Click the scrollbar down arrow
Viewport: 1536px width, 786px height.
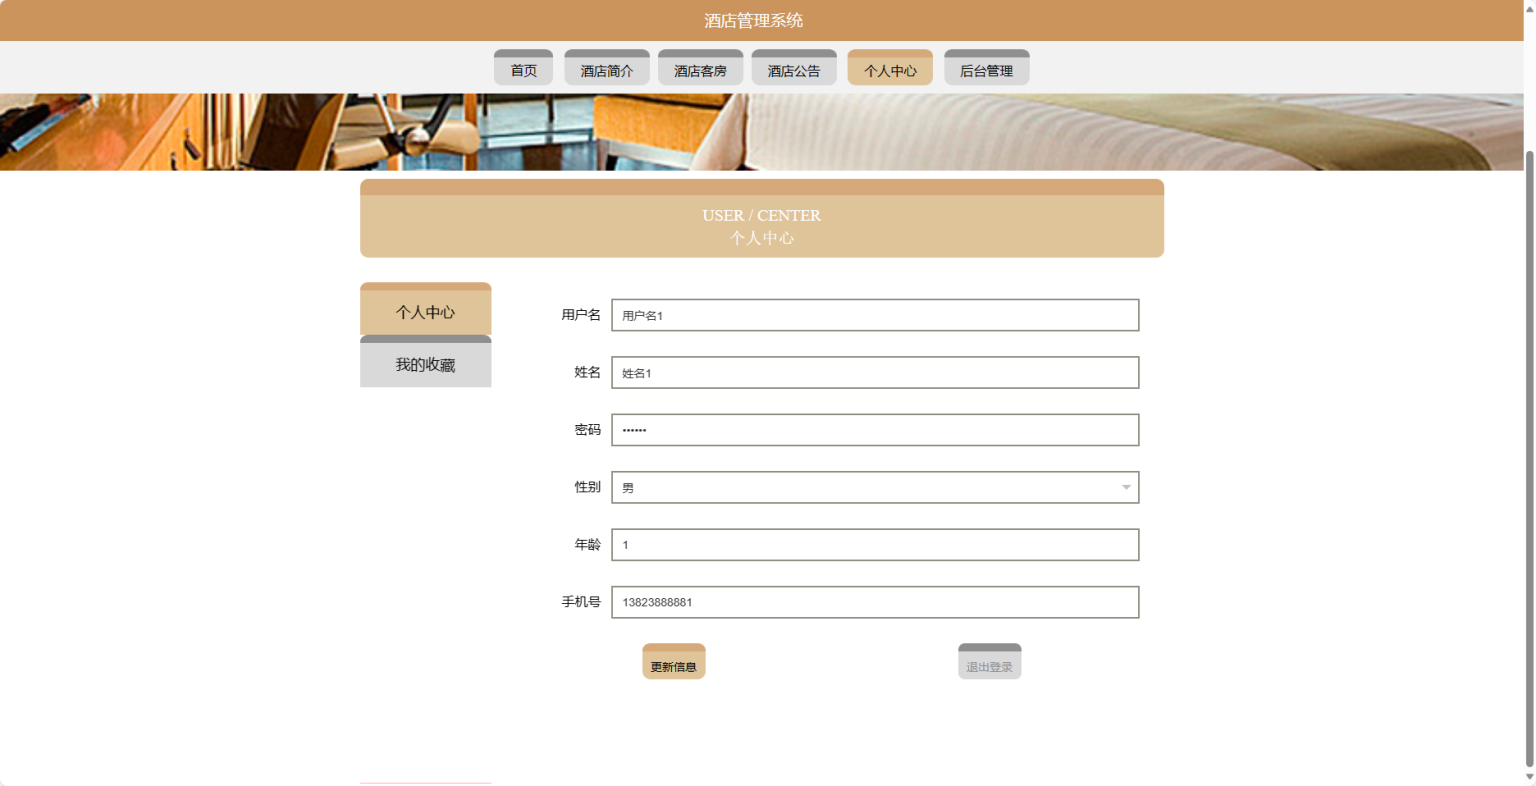pos(1529,777)
